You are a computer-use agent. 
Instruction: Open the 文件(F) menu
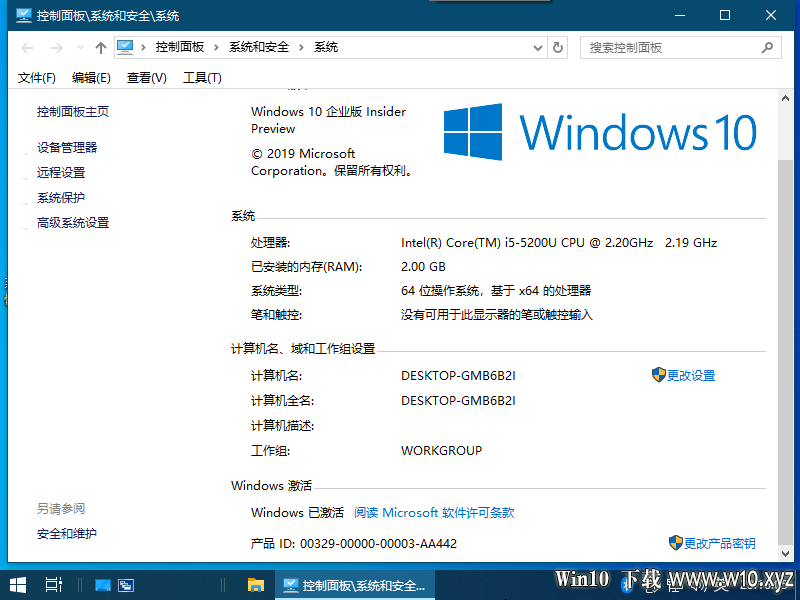(37, 78)
